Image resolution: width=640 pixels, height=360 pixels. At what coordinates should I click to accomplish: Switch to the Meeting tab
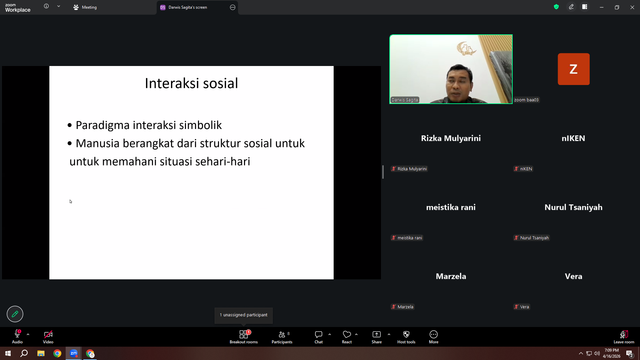(x=85, y=7)
